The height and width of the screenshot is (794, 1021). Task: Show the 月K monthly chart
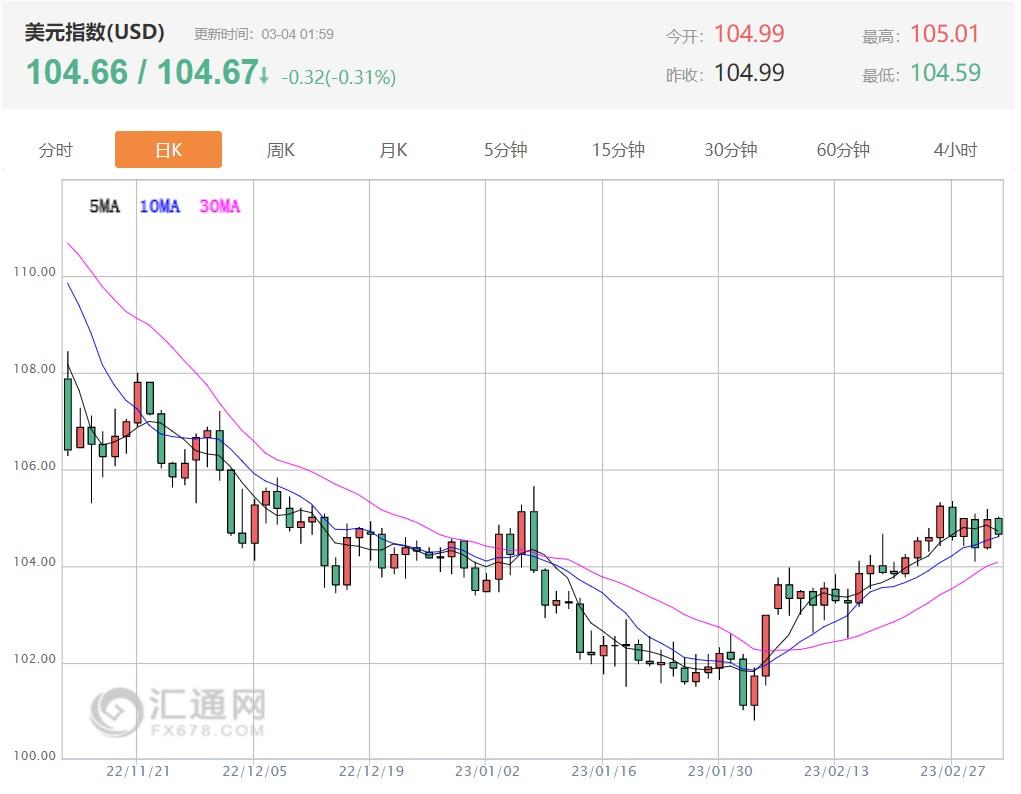(393, 150)
